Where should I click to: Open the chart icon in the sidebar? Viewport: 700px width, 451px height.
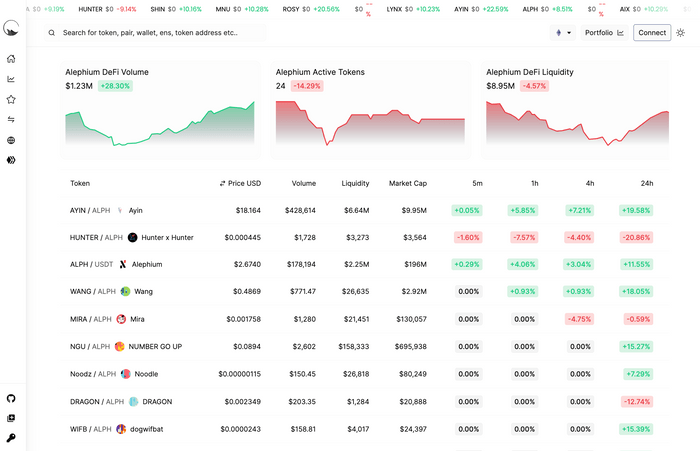click(x=11, y=79)
